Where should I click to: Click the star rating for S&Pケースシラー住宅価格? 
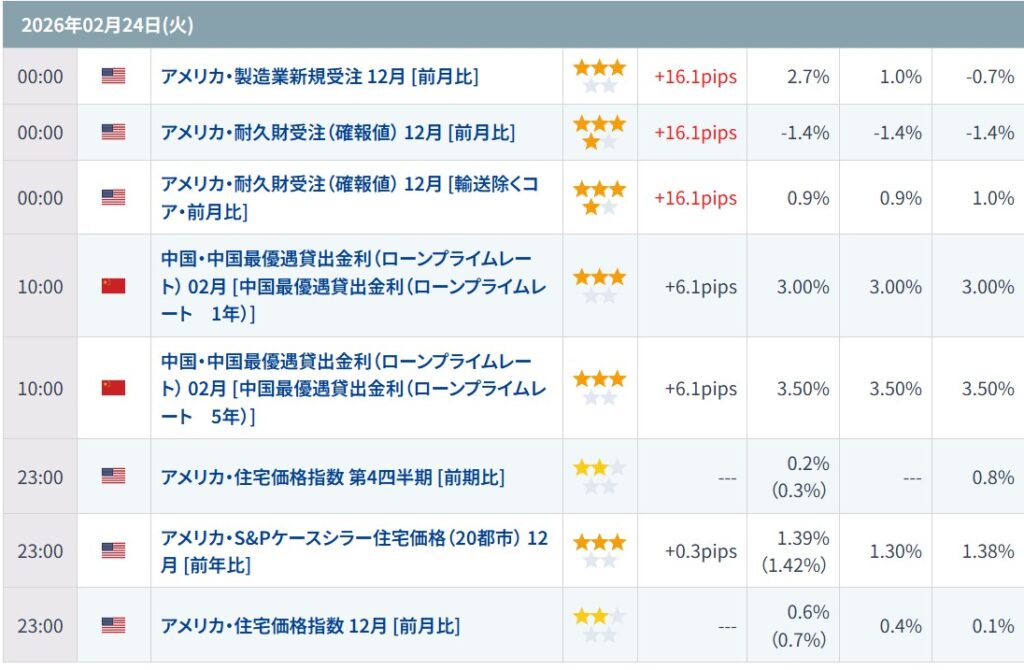(x=599, y=551)
